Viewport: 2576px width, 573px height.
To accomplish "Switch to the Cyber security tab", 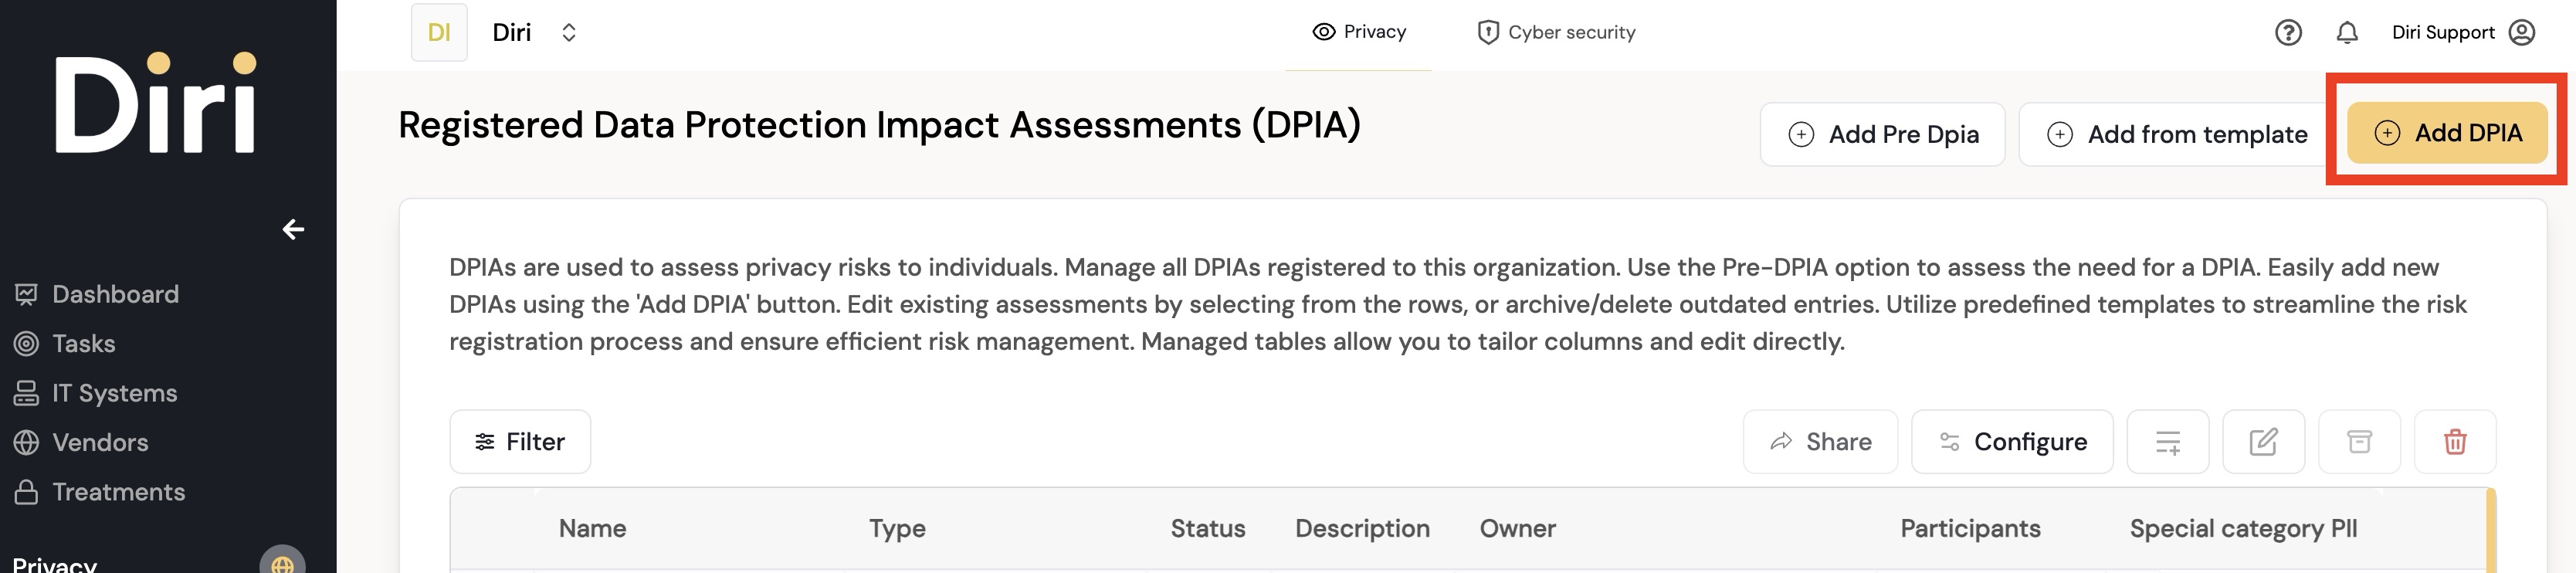I will tap(1556, 33).
